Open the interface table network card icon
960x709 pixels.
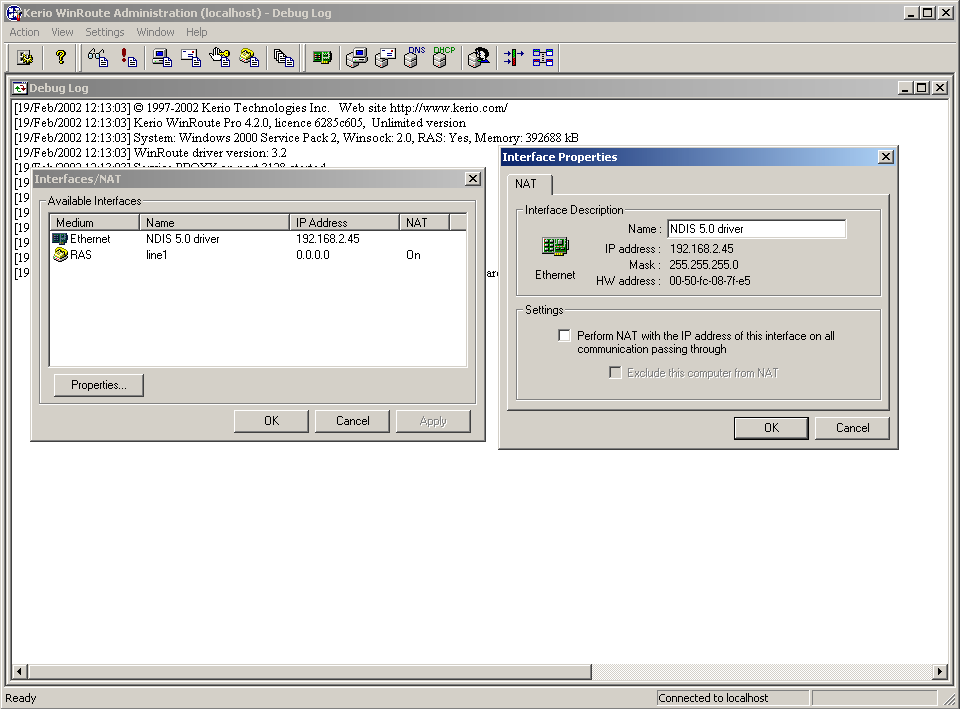pos(322,58)
